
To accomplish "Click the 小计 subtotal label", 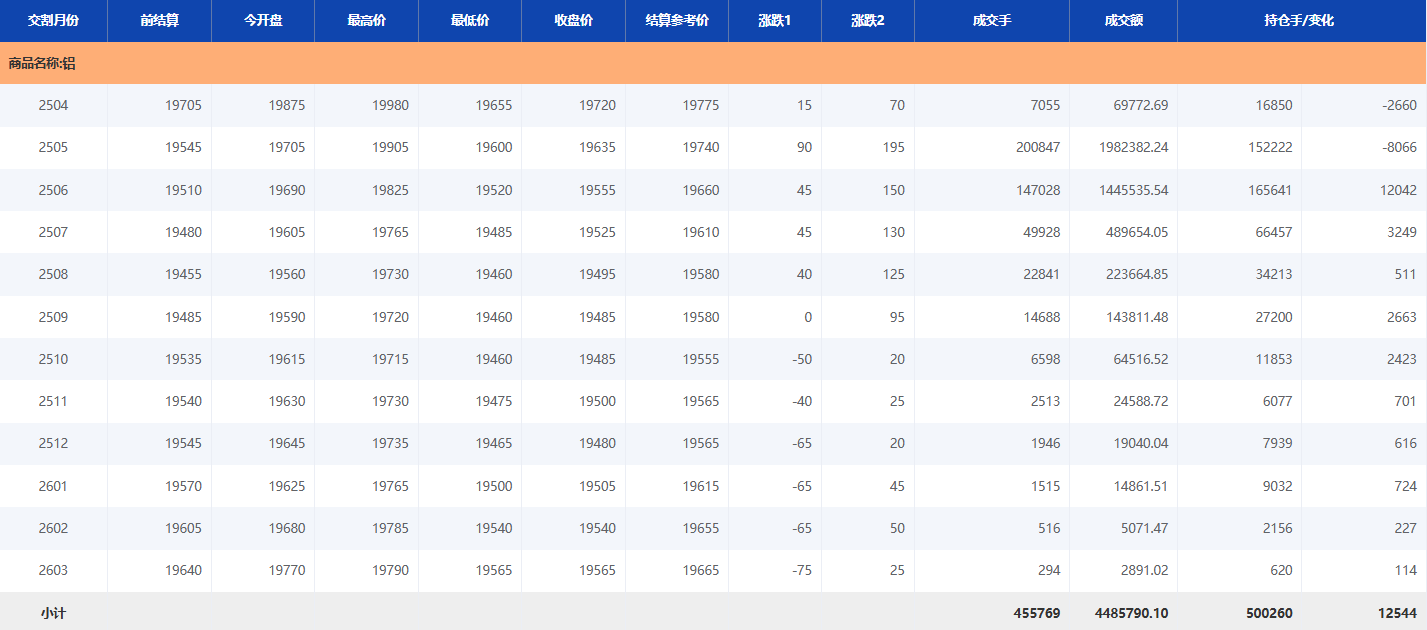I will (x=53, y=612).
